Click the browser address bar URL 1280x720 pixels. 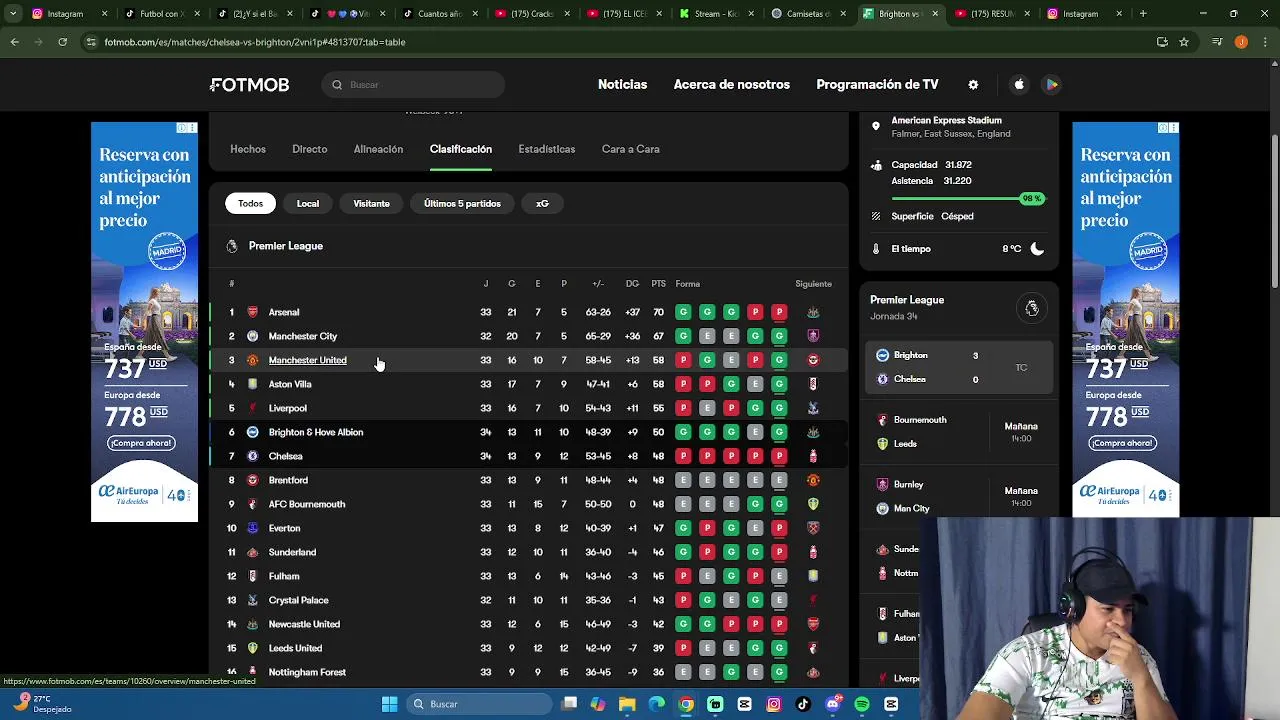tap(255, 42)
